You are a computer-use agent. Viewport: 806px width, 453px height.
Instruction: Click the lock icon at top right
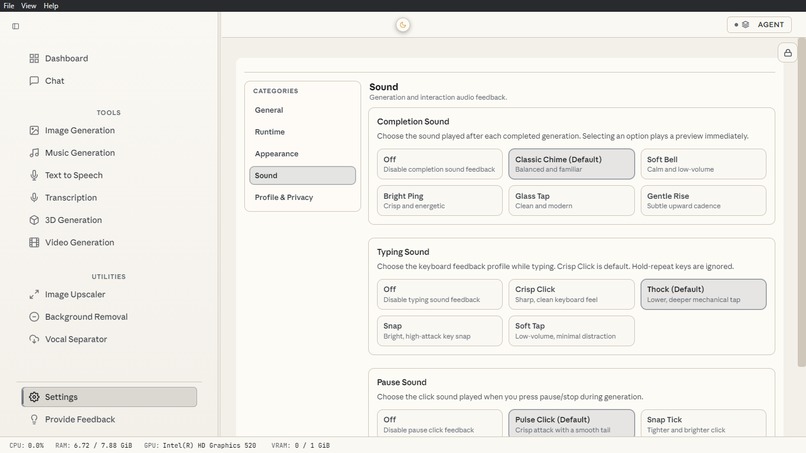(x=787, y=52)
